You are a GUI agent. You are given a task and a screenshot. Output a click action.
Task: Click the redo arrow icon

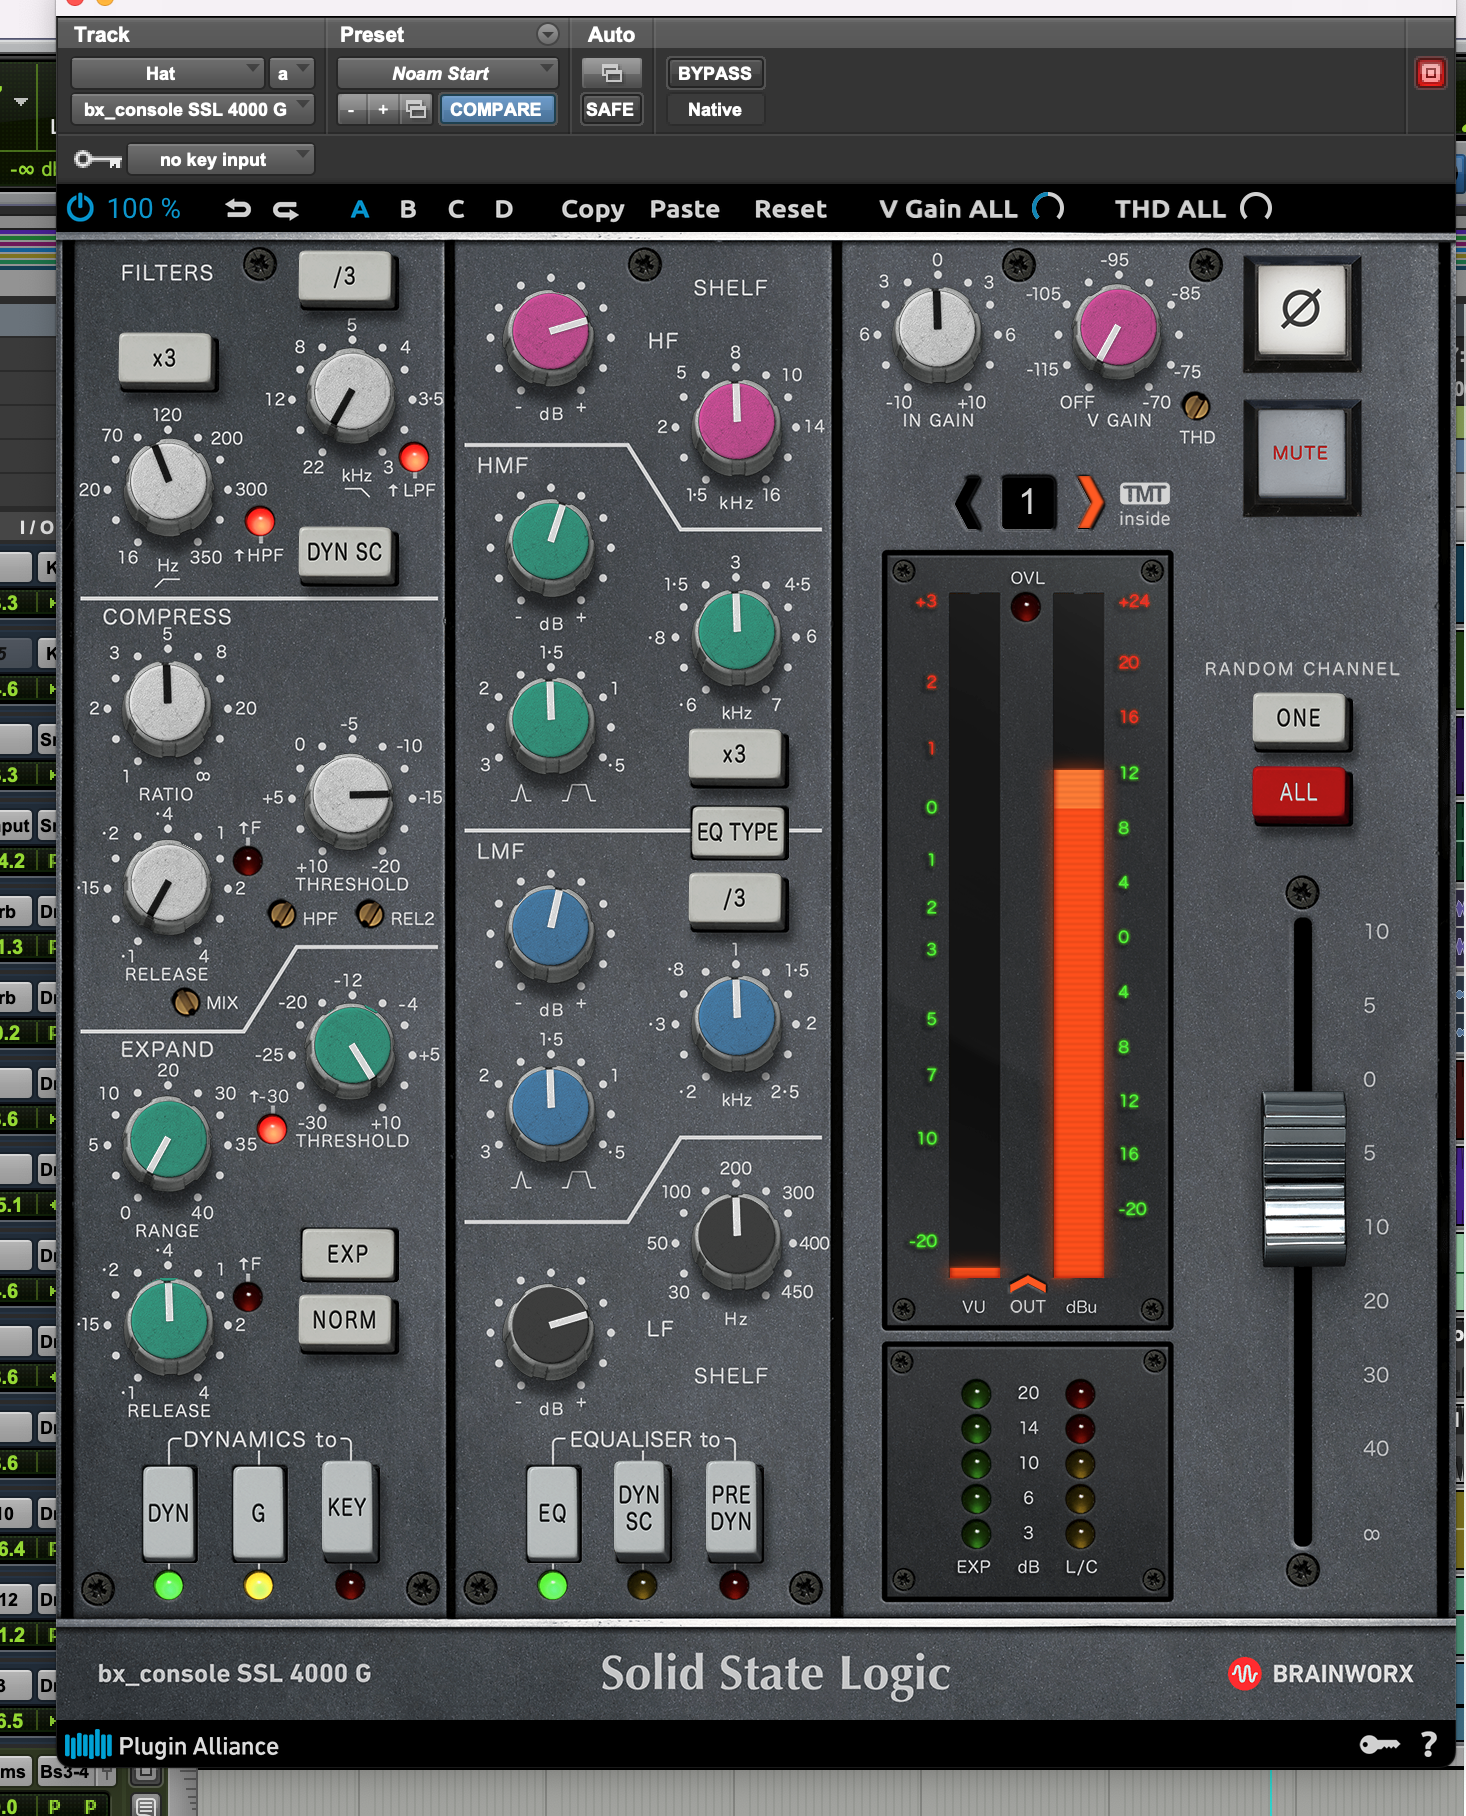286,209
